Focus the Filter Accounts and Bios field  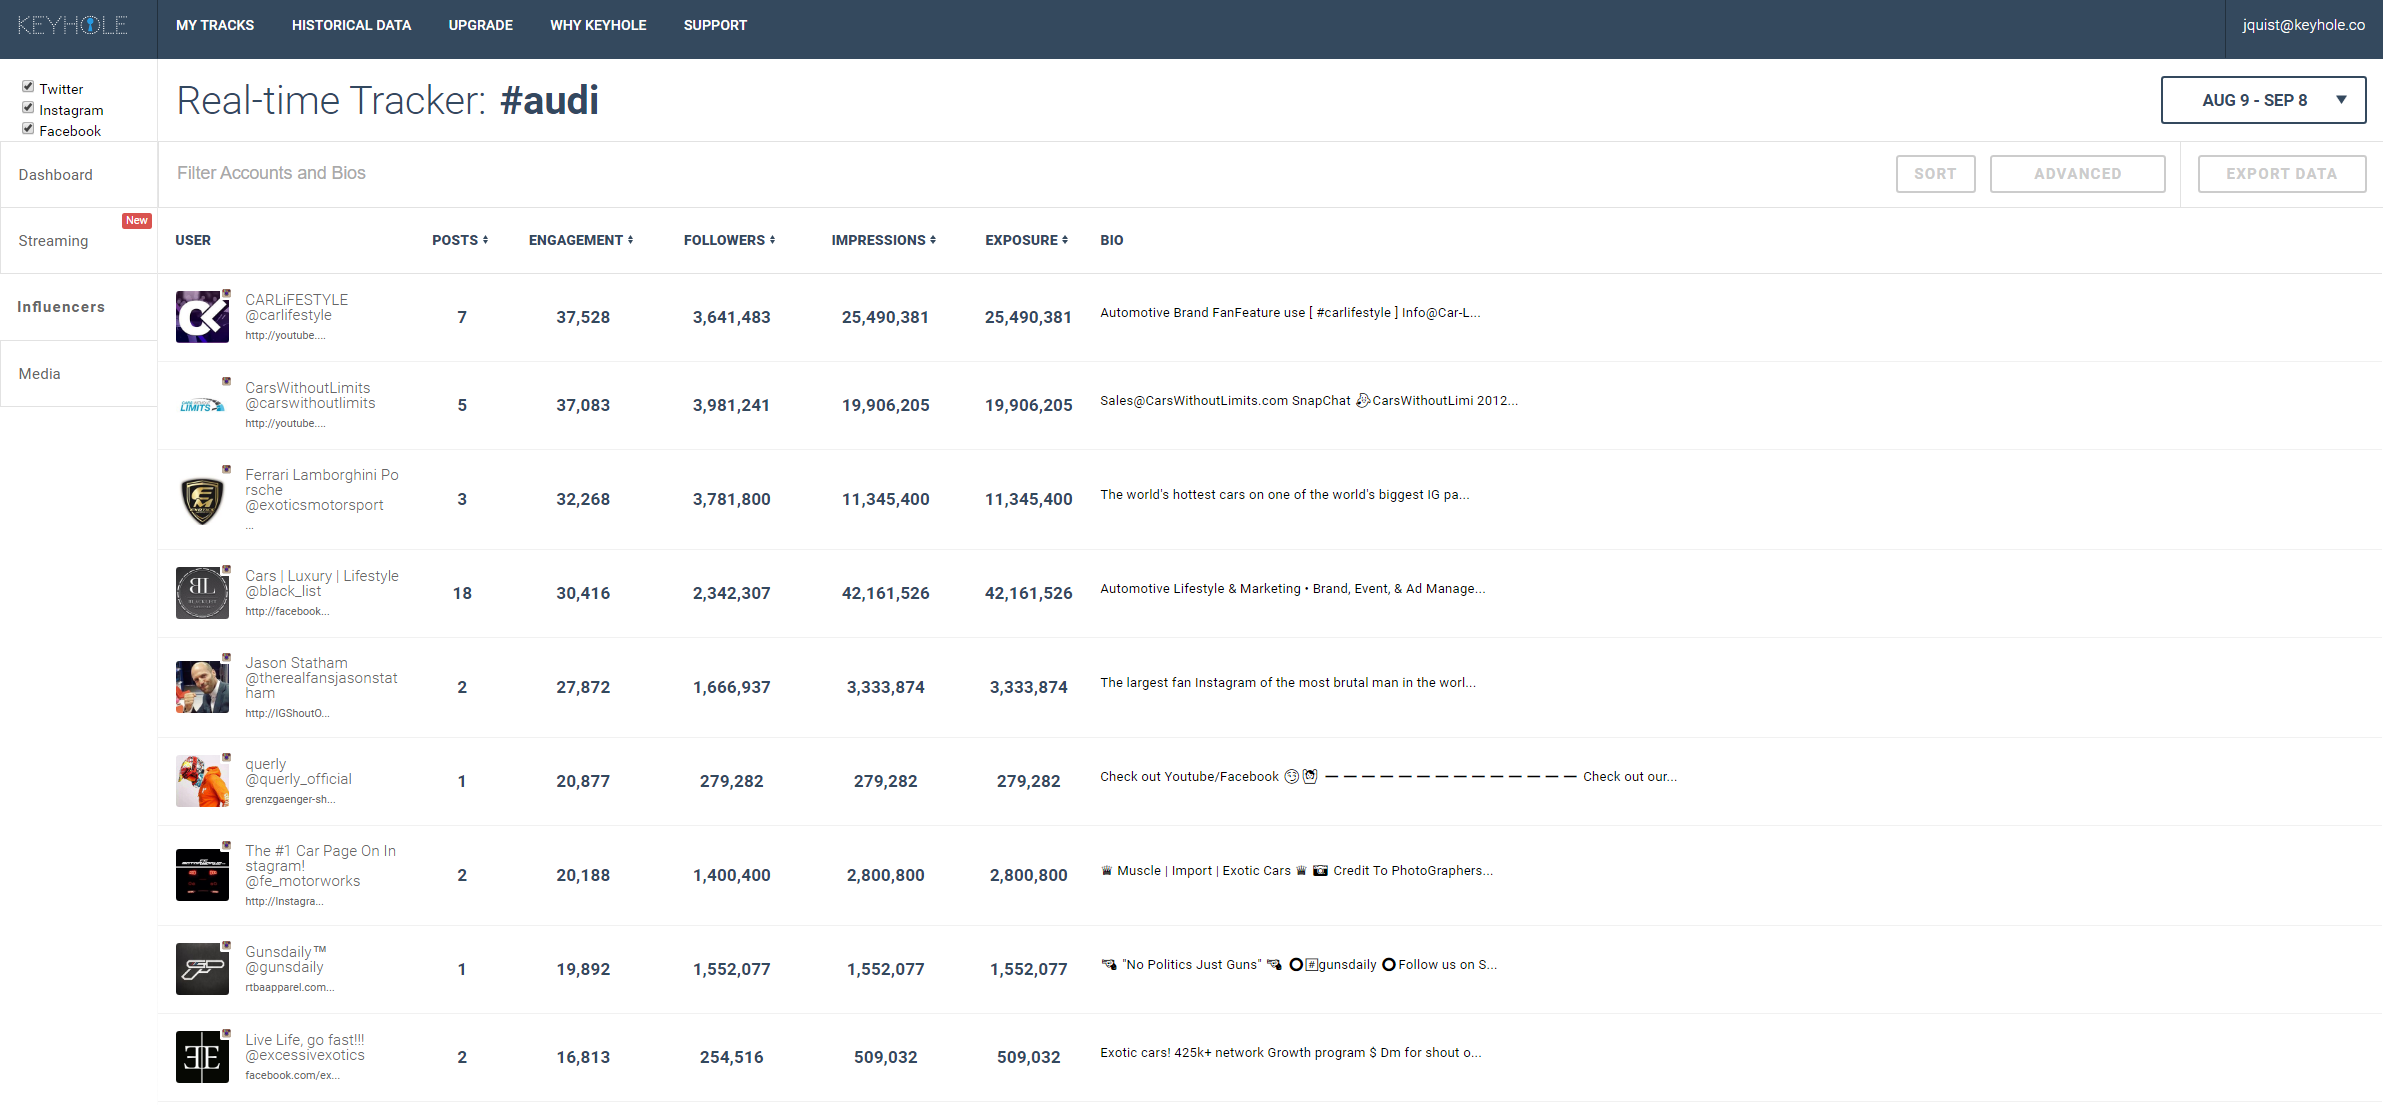click(1020, 173)
